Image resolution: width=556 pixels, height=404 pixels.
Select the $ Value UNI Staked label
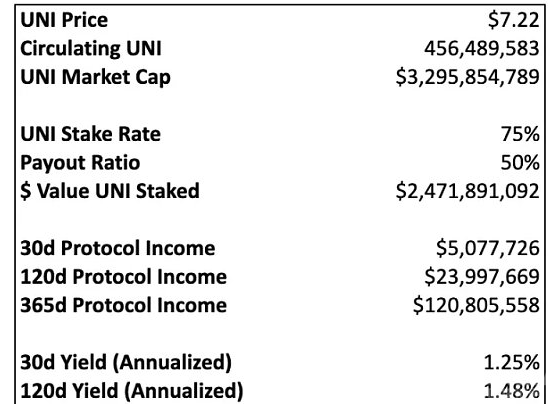[110, 191]
